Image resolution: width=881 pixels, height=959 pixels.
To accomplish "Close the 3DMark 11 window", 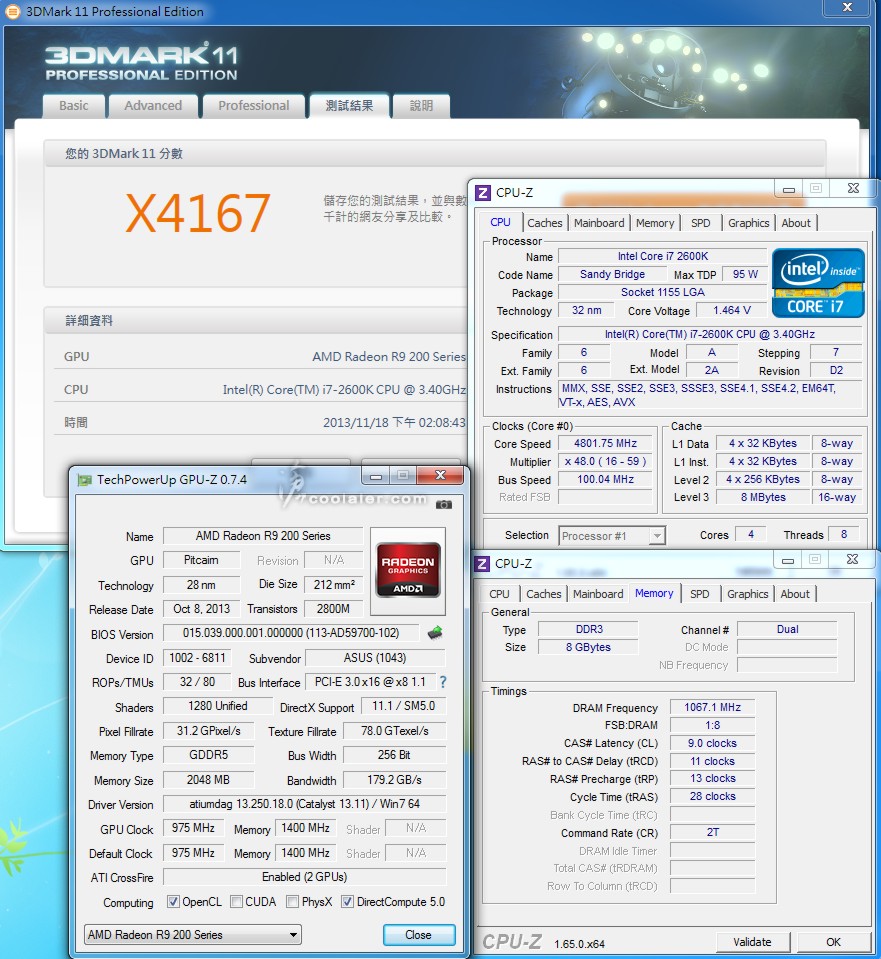I will click(847, 7).
